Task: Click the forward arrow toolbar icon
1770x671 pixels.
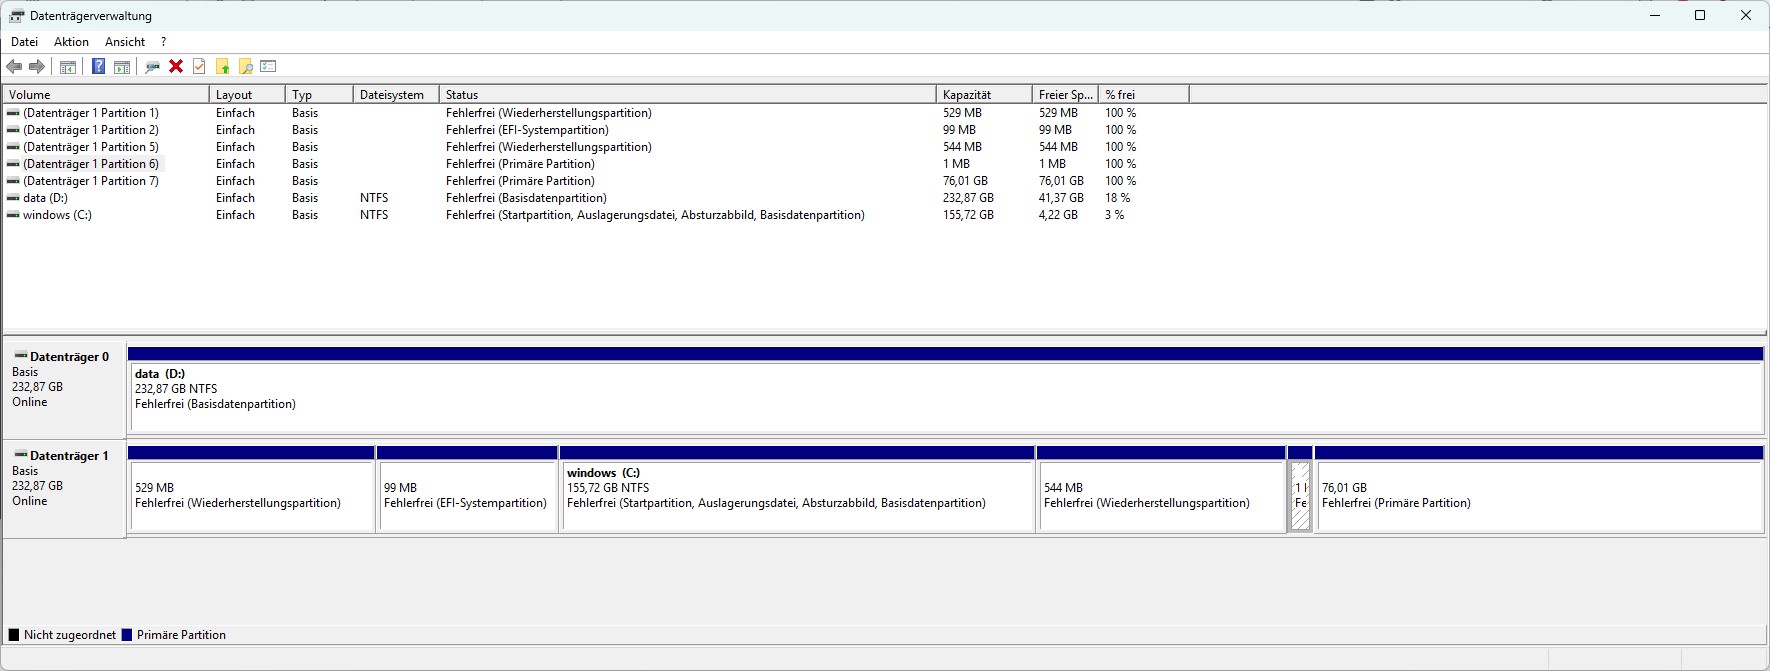Action: 37,67
